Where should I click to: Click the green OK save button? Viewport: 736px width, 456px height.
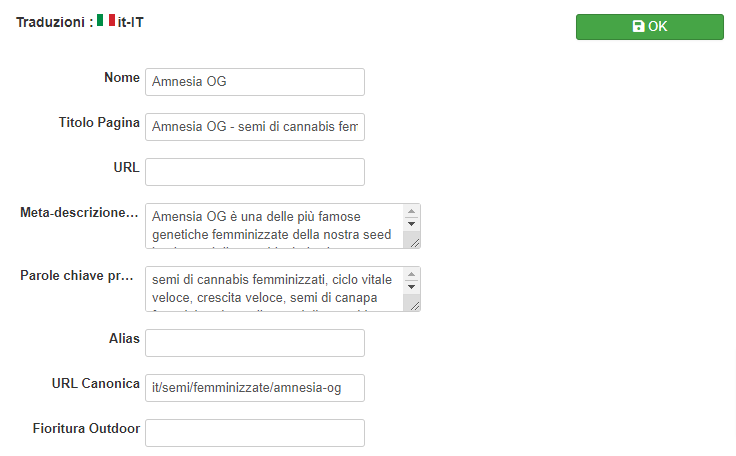(x=650, y=27)
